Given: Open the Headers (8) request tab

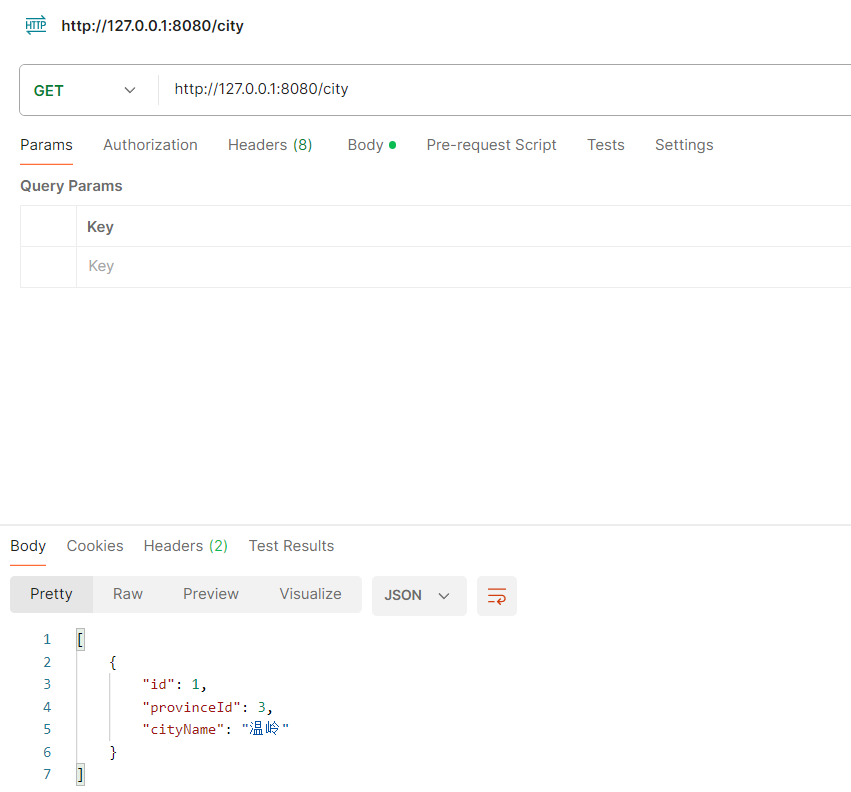Looking at the screenshot, I should pyautogui.click(x=270, y=145).
